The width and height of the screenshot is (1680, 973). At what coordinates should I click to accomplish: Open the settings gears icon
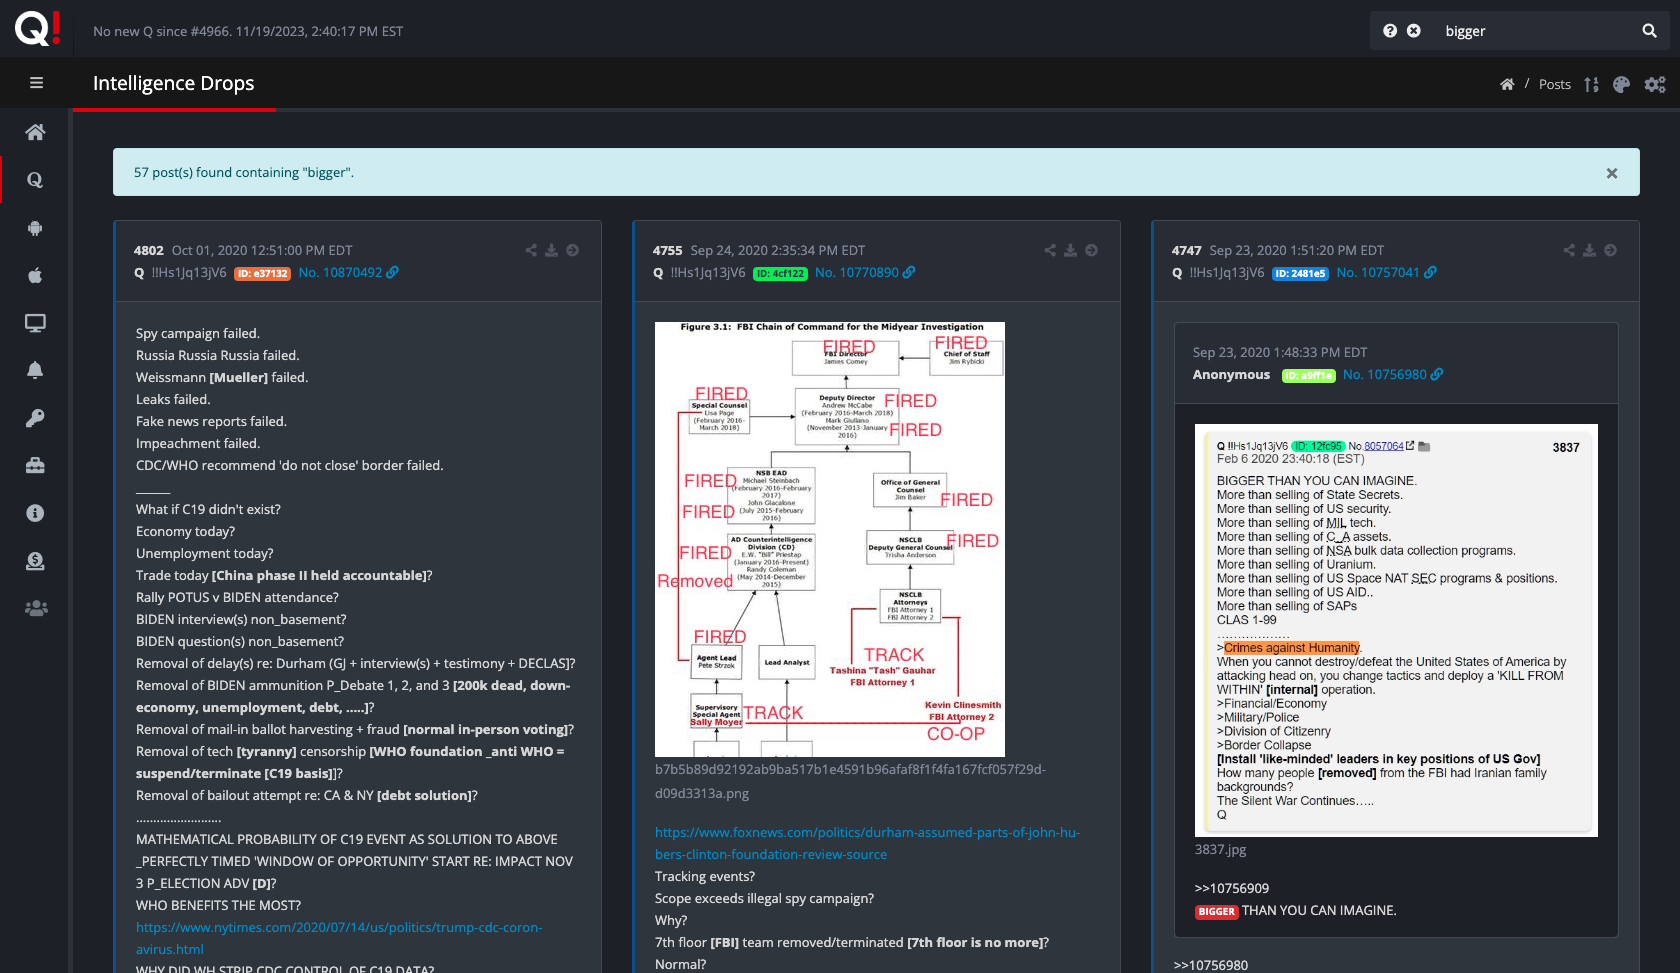[1655, 85]
